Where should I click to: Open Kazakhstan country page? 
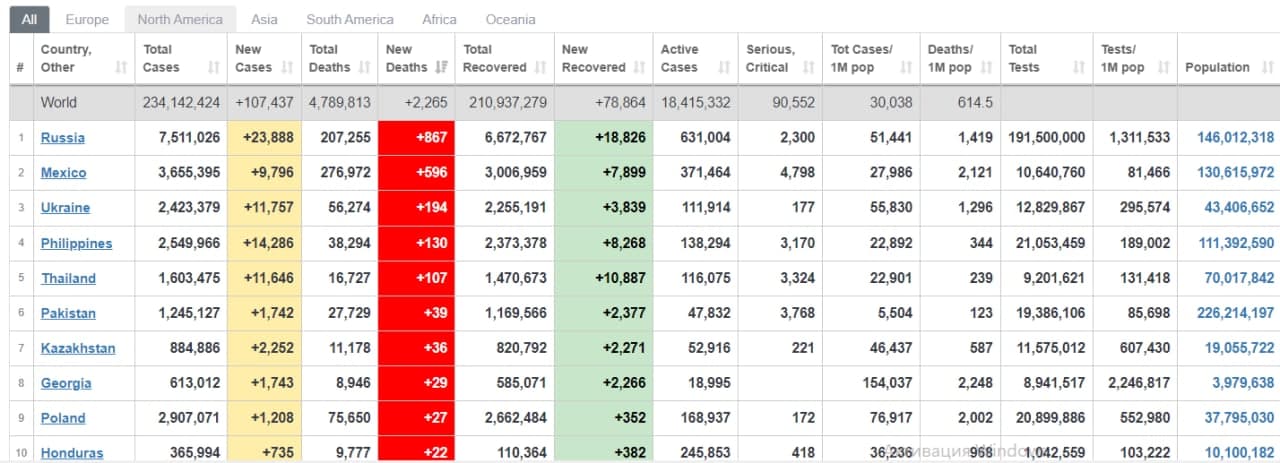(x=77, y=348)
